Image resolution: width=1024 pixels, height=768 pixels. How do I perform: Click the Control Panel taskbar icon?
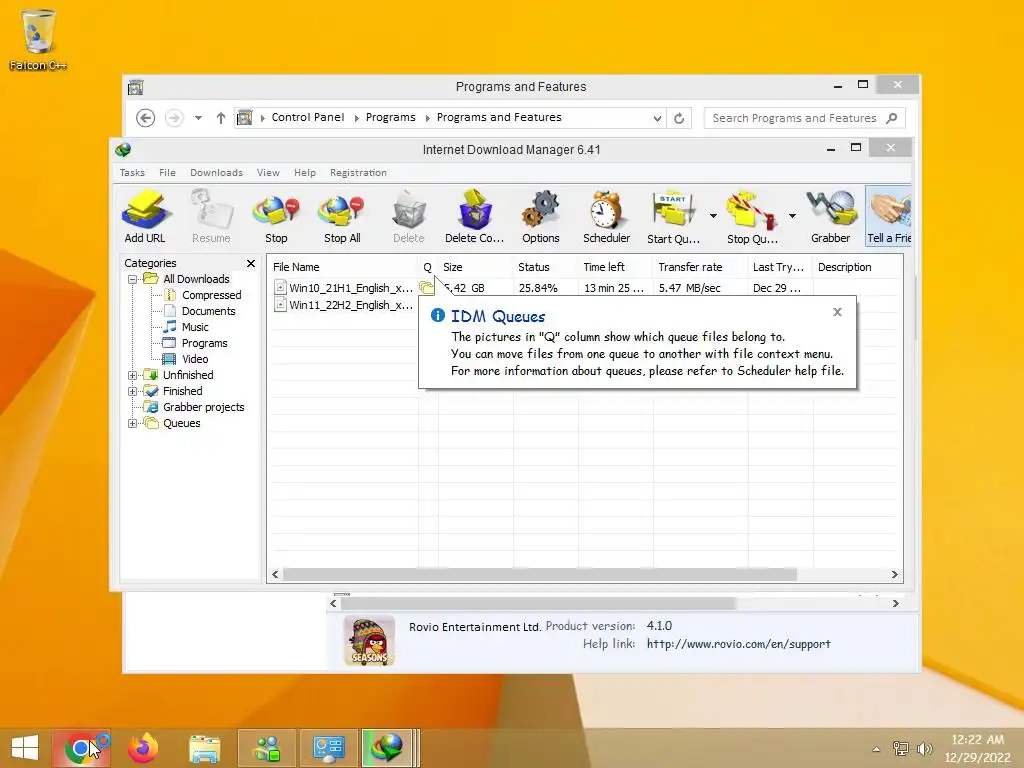tap(328, 748)
